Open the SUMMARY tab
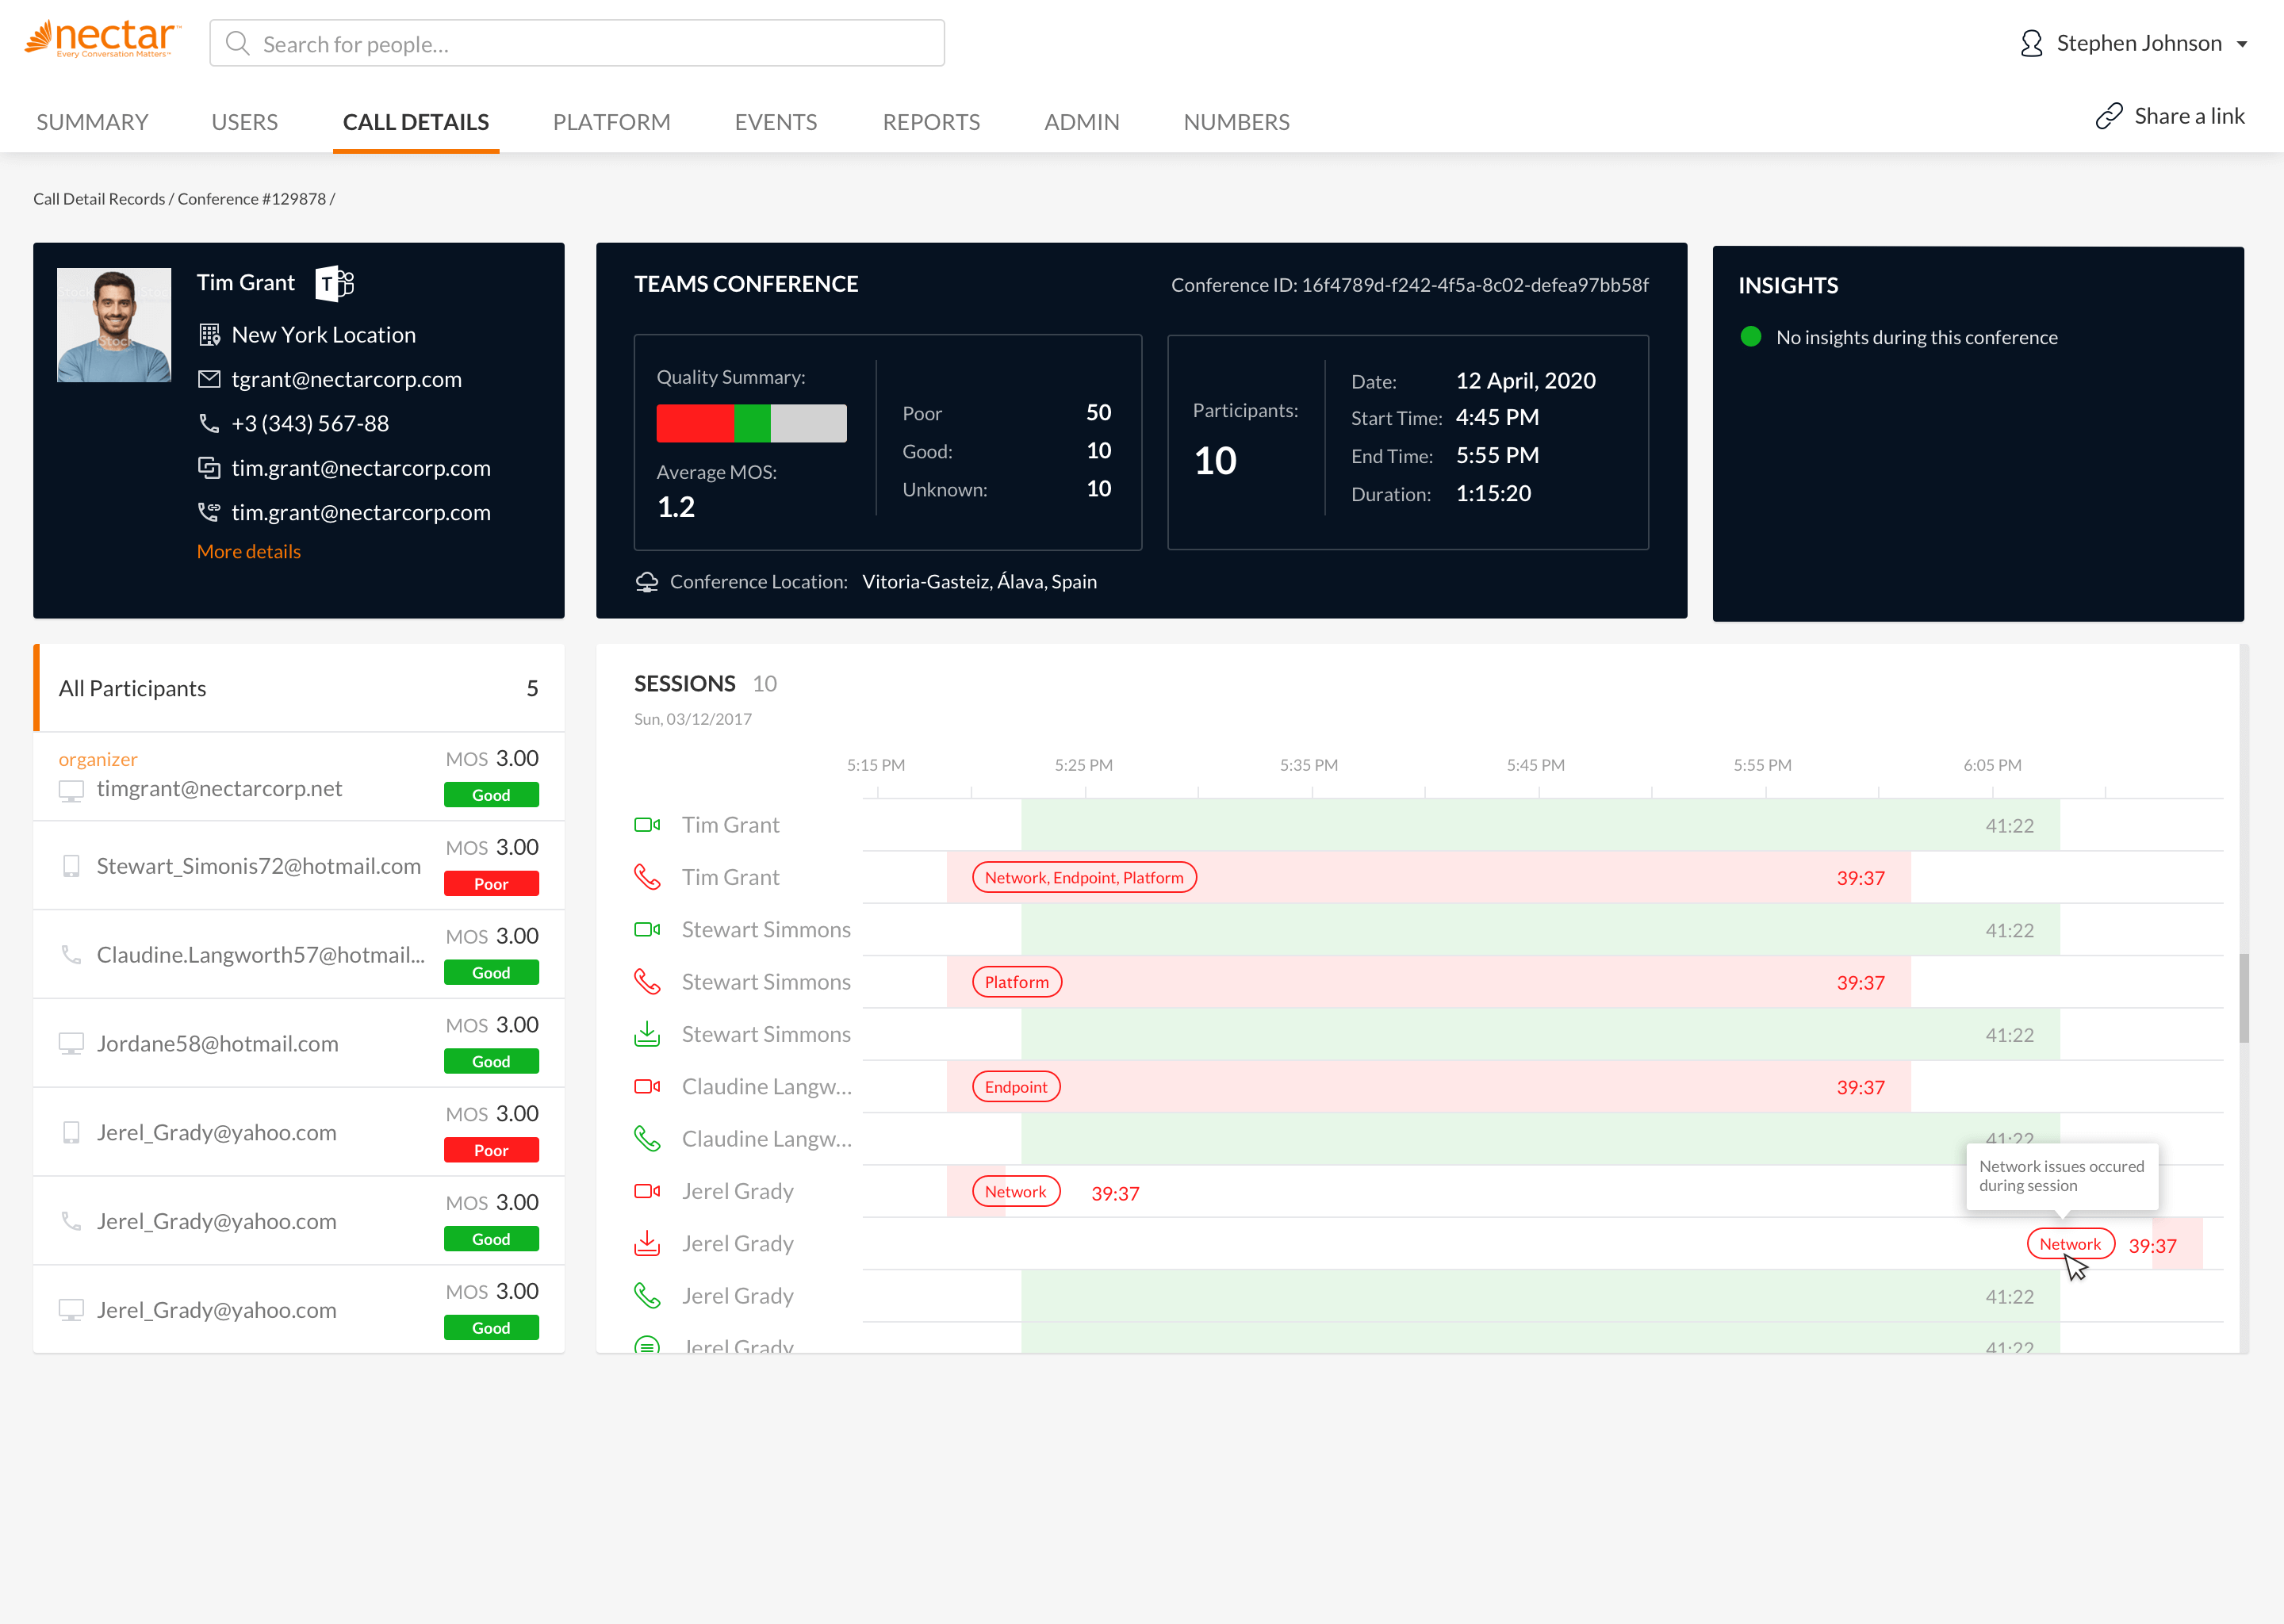 coord(92,122)
